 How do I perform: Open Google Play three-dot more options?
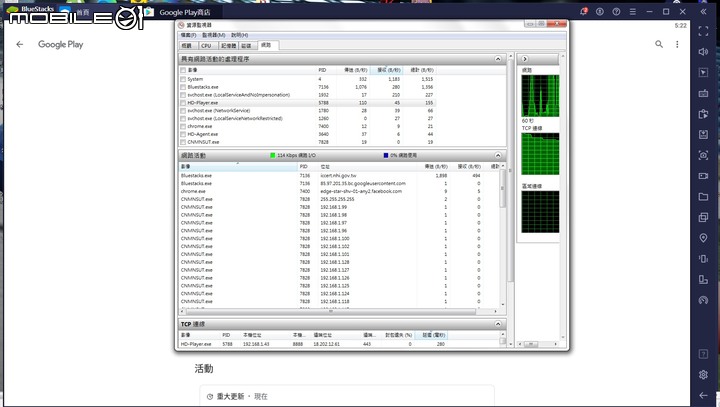tap(677, 45)
